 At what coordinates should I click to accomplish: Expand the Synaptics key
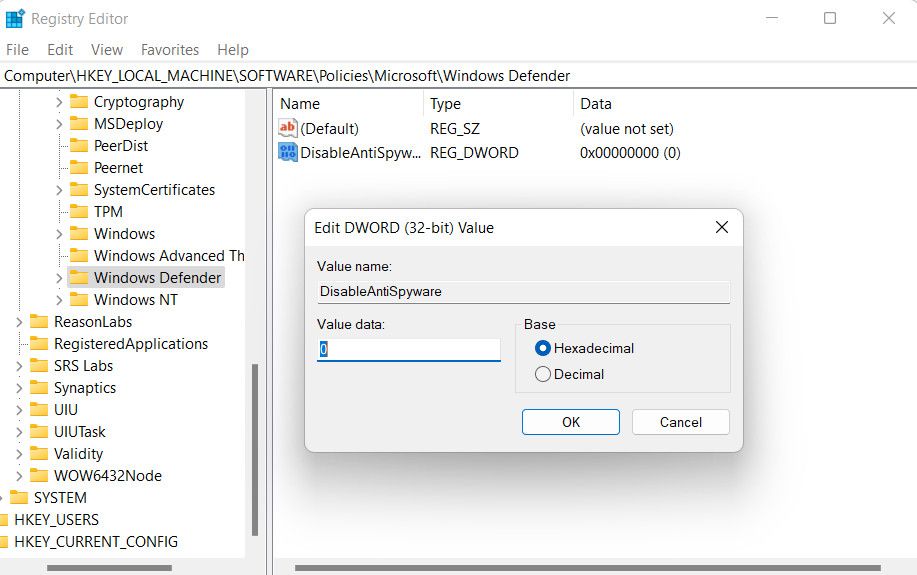[19, 388]
